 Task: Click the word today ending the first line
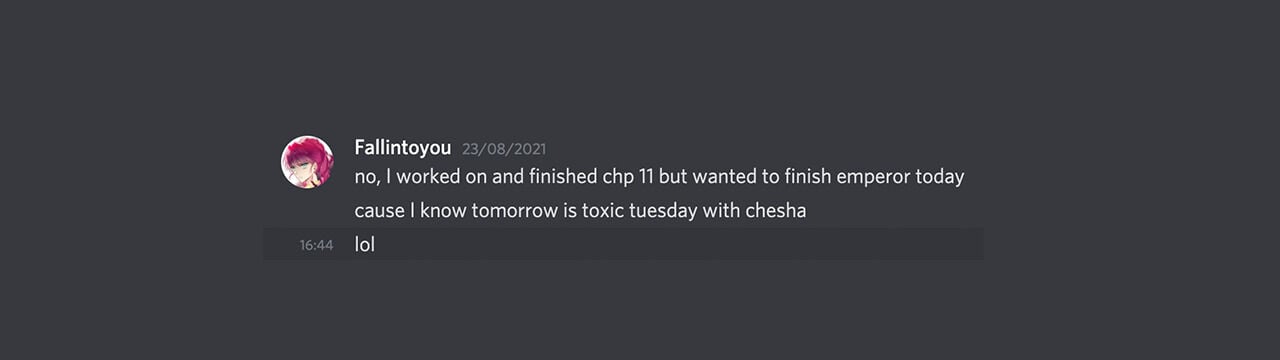940,177
